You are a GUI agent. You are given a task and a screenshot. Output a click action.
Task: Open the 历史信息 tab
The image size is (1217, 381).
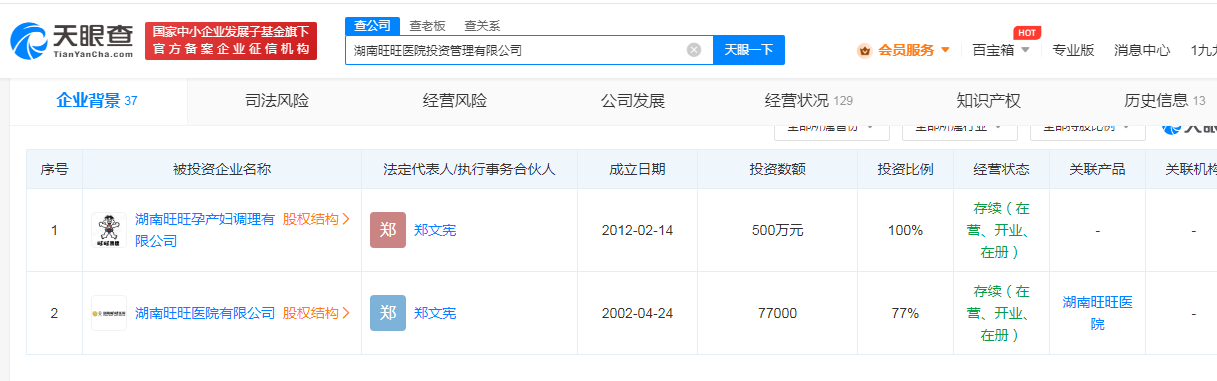[x=1165, y=100]
